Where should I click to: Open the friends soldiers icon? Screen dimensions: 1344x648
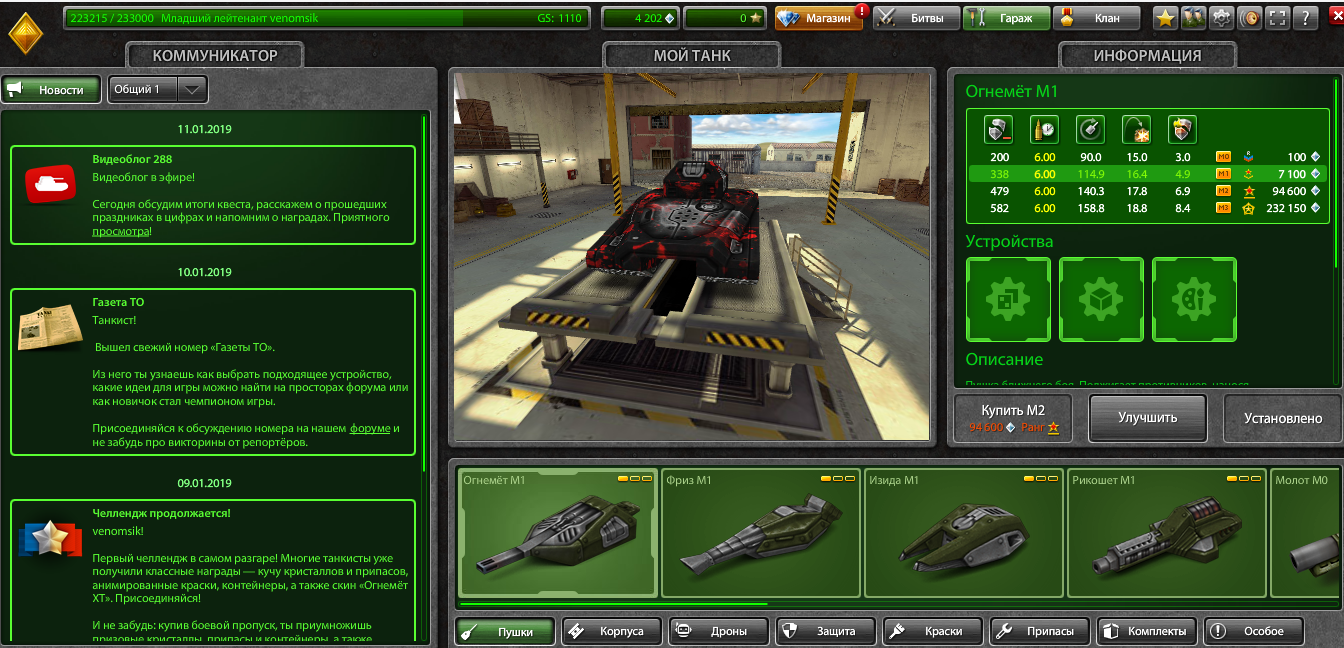[1193, 18]
